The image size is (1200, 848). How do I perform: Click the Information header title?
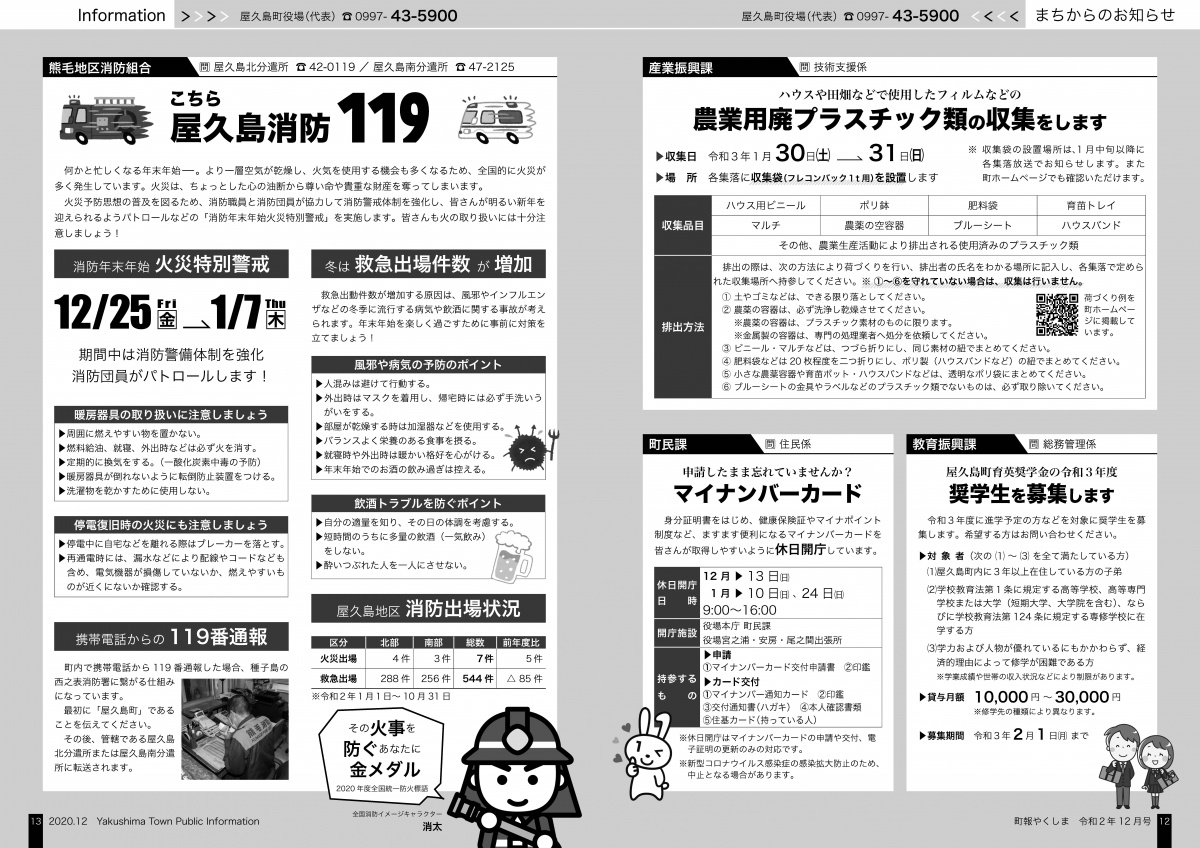[x=121, y=15]
